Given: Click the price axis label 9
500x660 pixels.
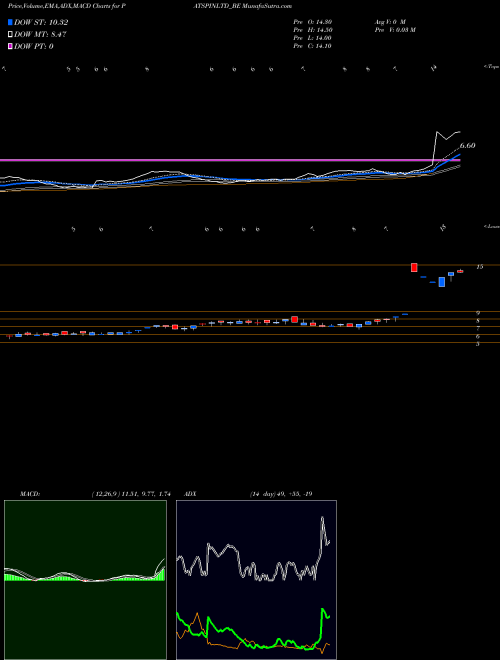Looking at the screenshot, I should [x=478, y=313].
